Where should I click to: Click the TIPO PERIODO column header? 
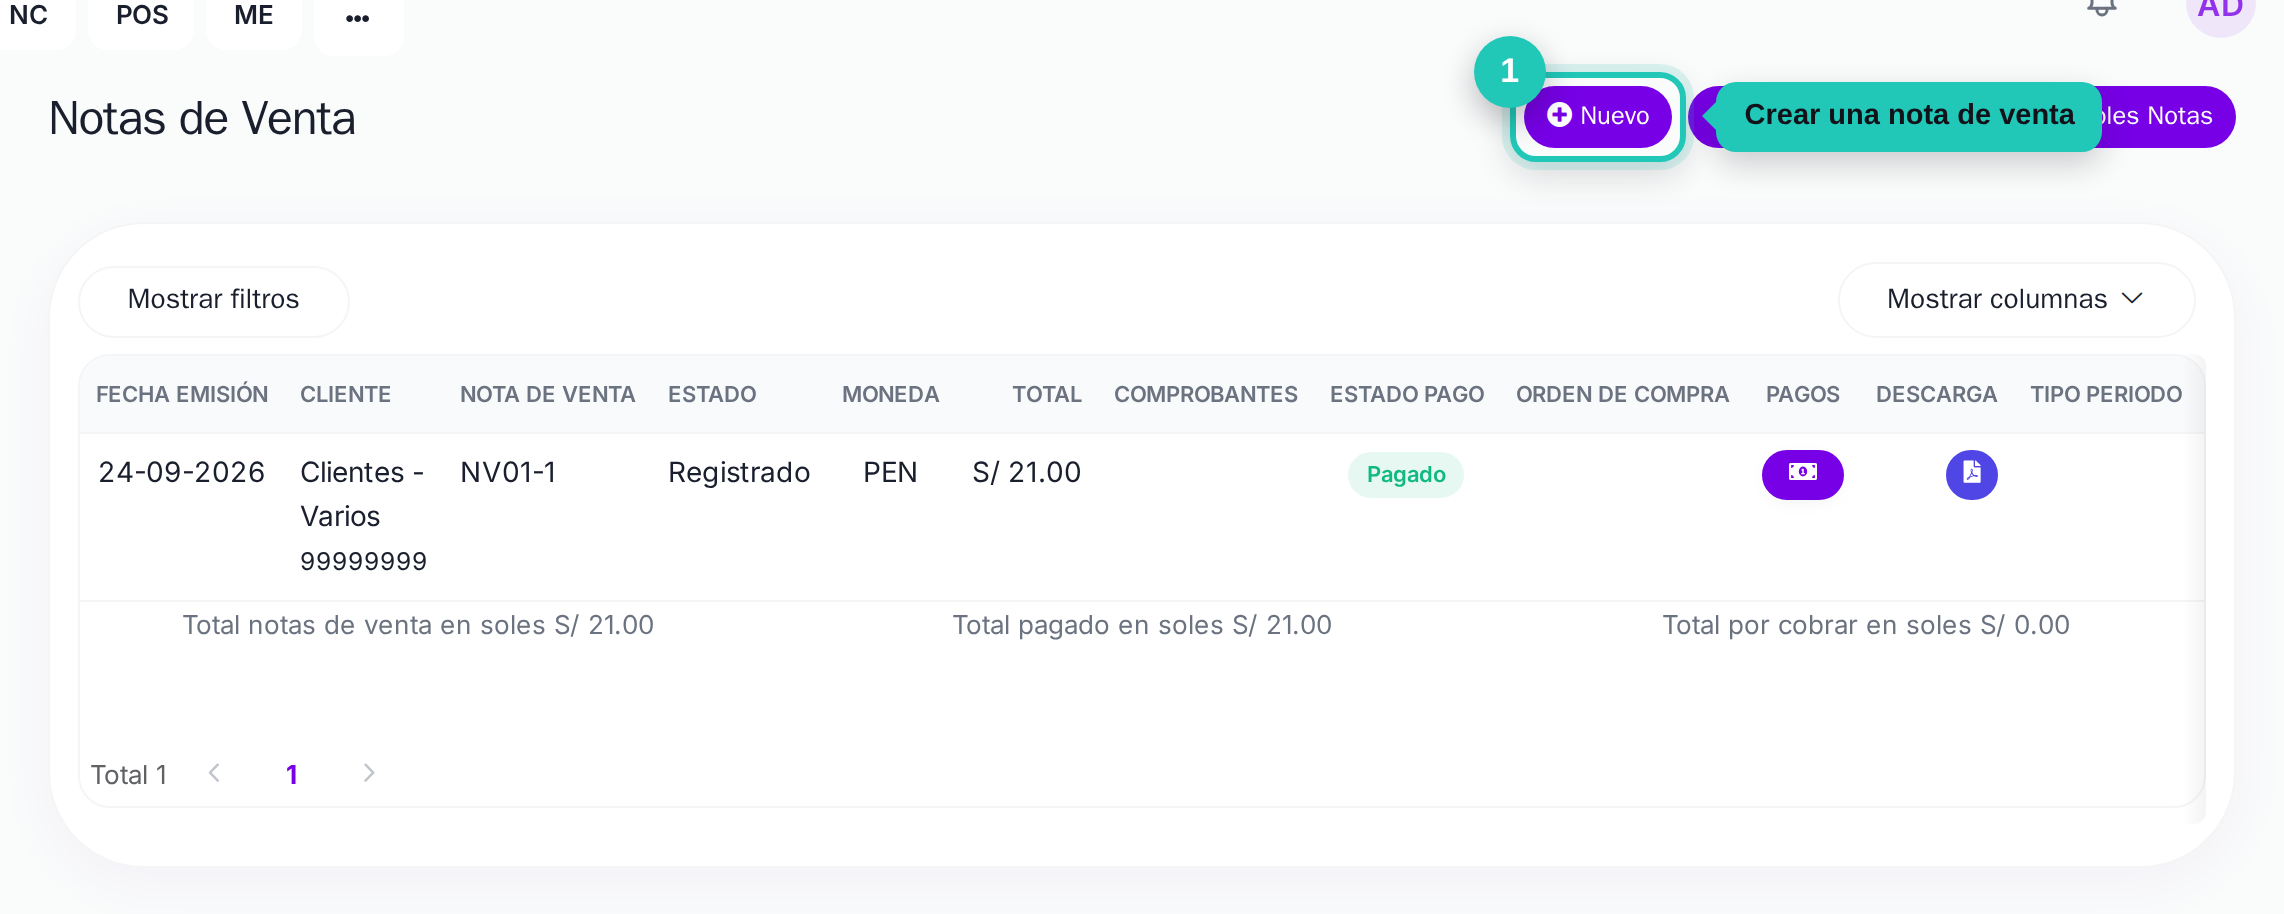2106,395
